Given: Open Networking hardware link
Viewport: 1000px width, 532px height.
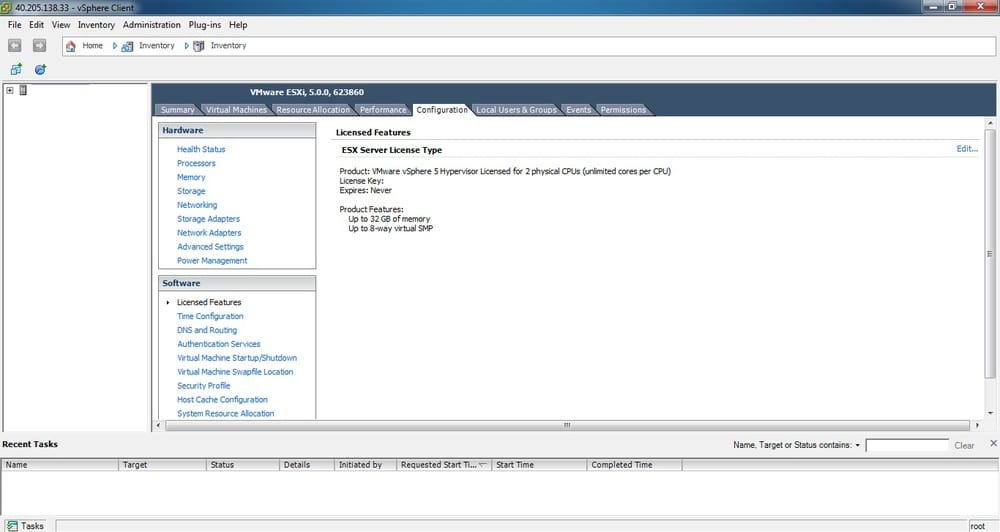Looking at the screenshot, I should 197,205.
